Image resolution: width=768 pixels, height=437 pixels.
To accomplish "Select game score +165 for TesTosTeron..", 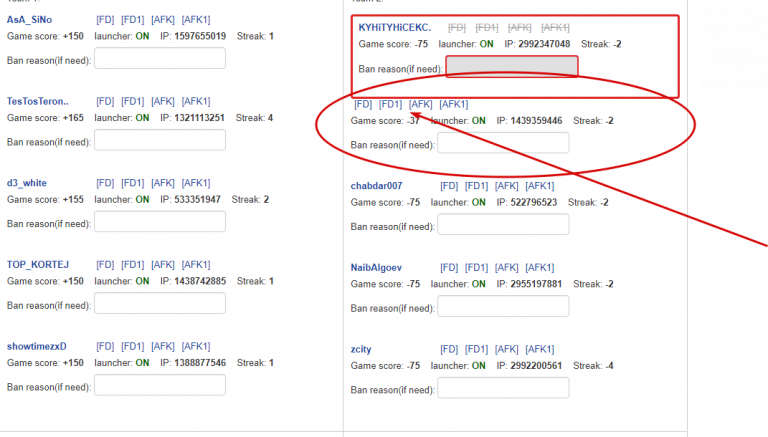I will point(73,118).
